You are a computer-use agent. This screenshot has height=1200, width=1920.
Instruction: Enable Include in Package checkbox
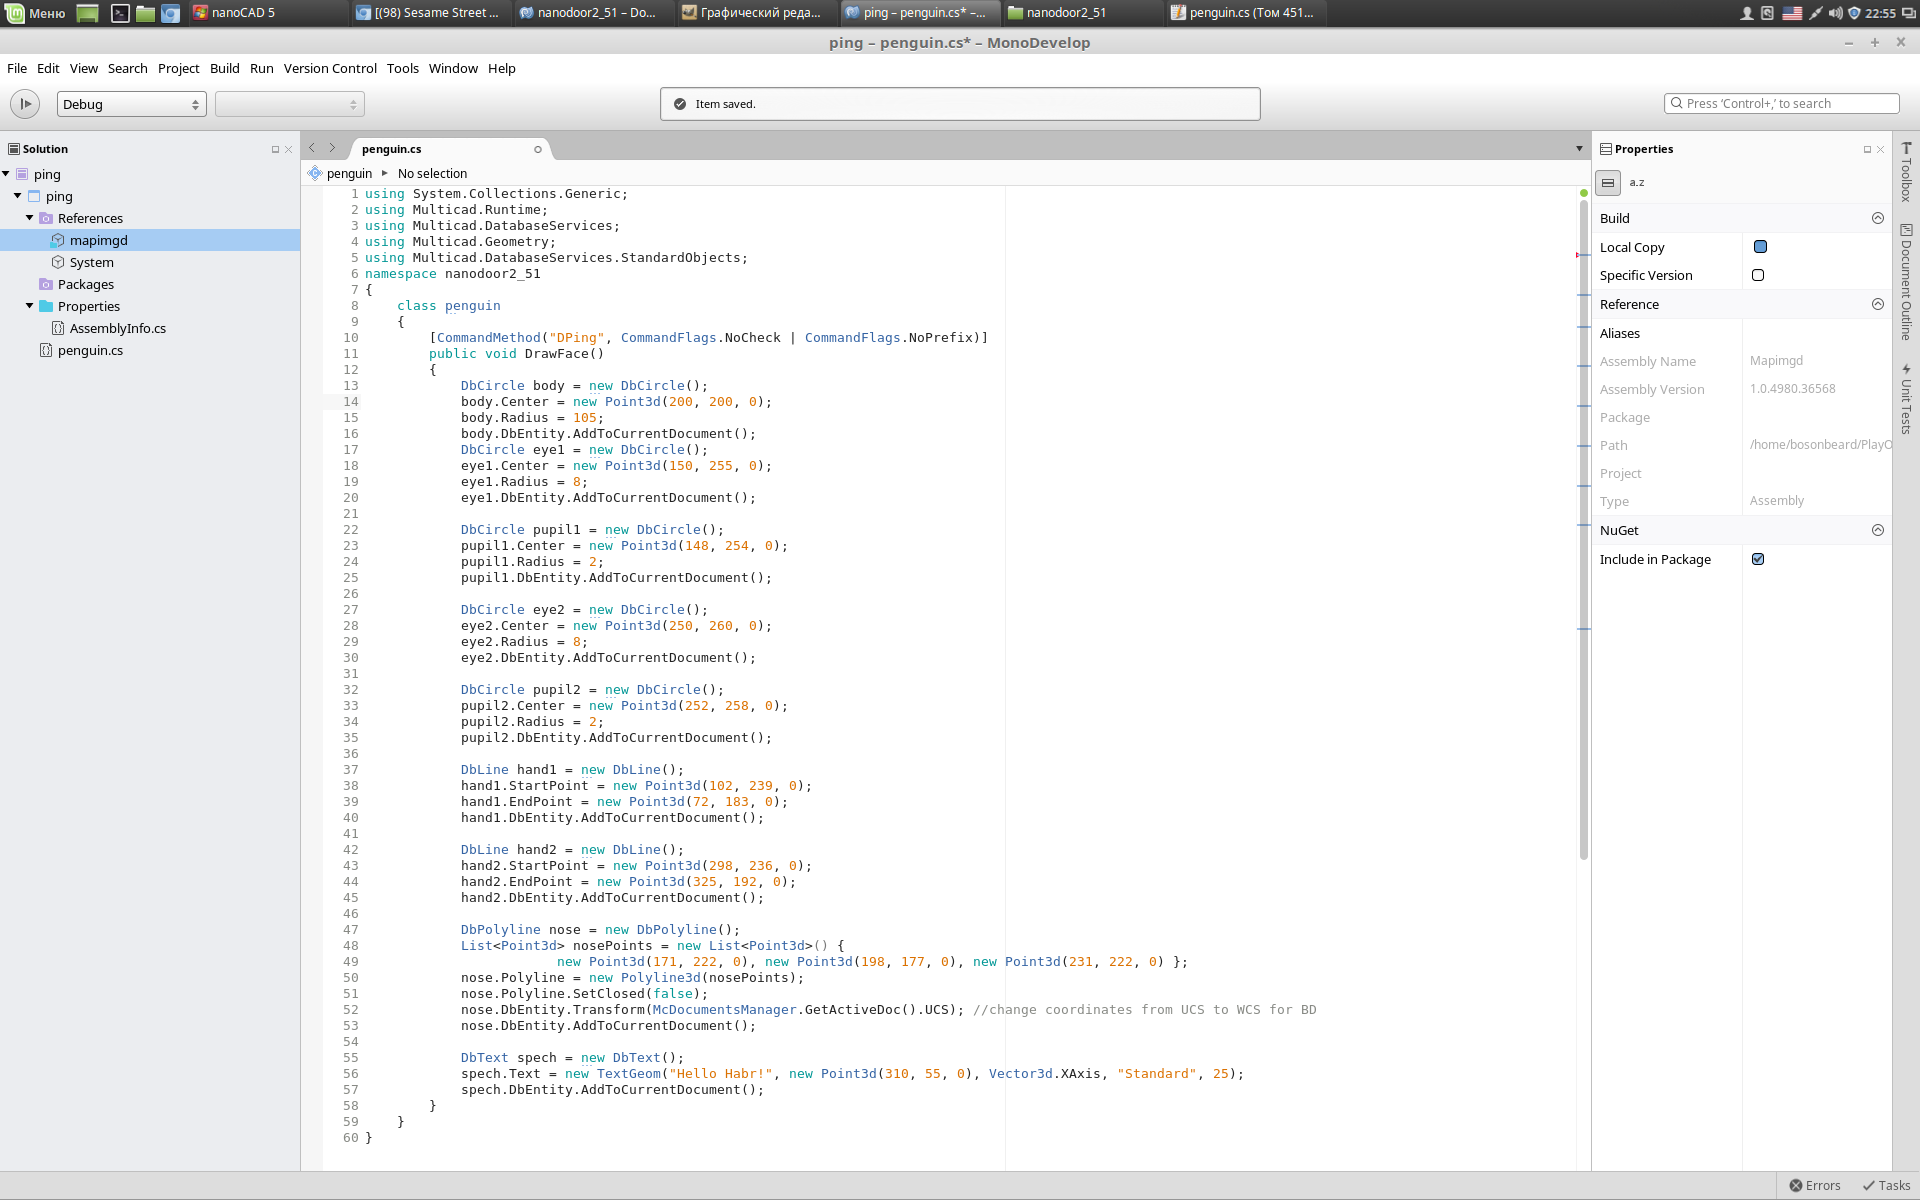[1758, 559]
